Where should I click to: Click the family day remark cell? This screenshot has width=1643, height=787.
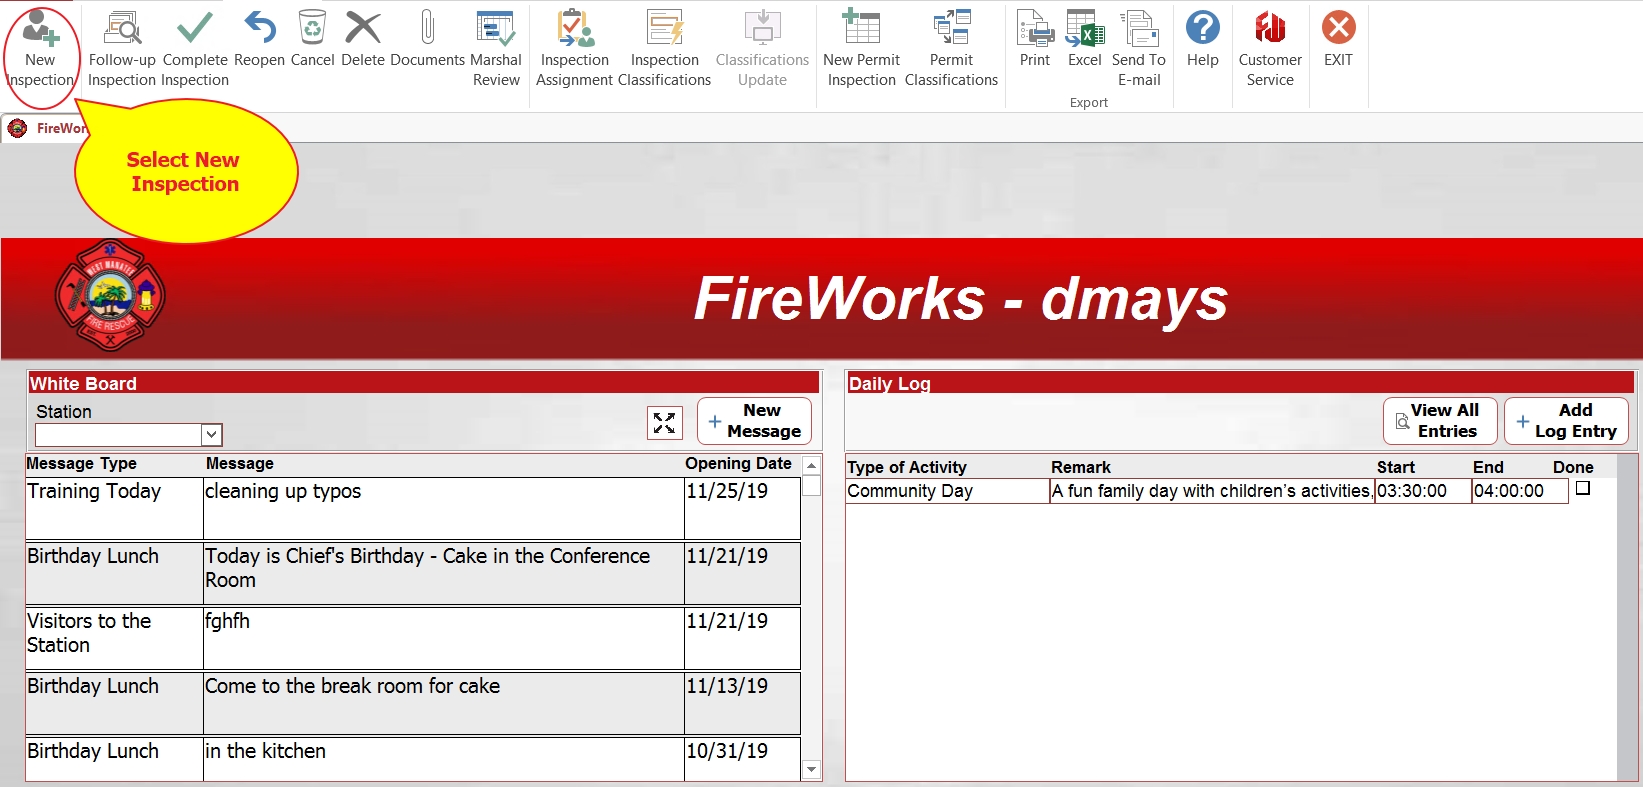[1212, 491]
